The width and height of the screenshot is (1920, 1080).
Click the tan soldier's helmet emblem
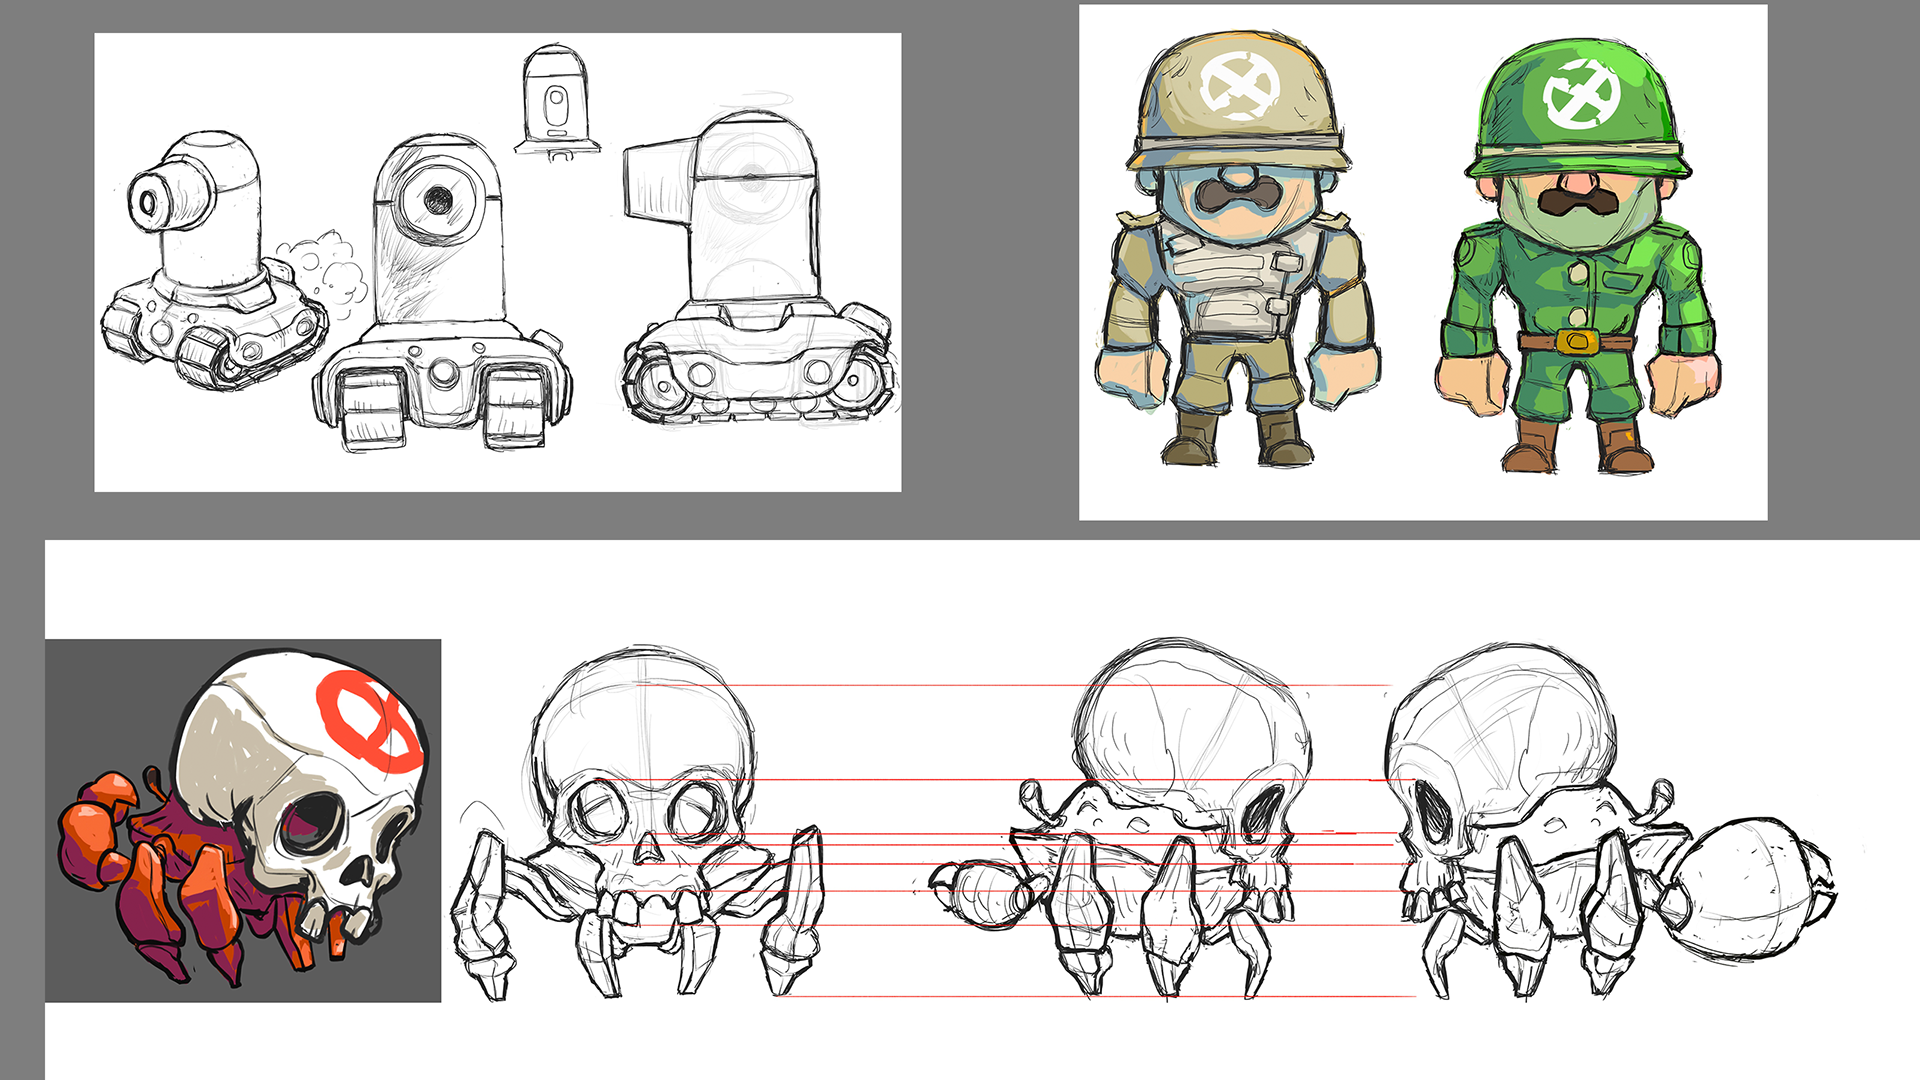pos(1240,85)
